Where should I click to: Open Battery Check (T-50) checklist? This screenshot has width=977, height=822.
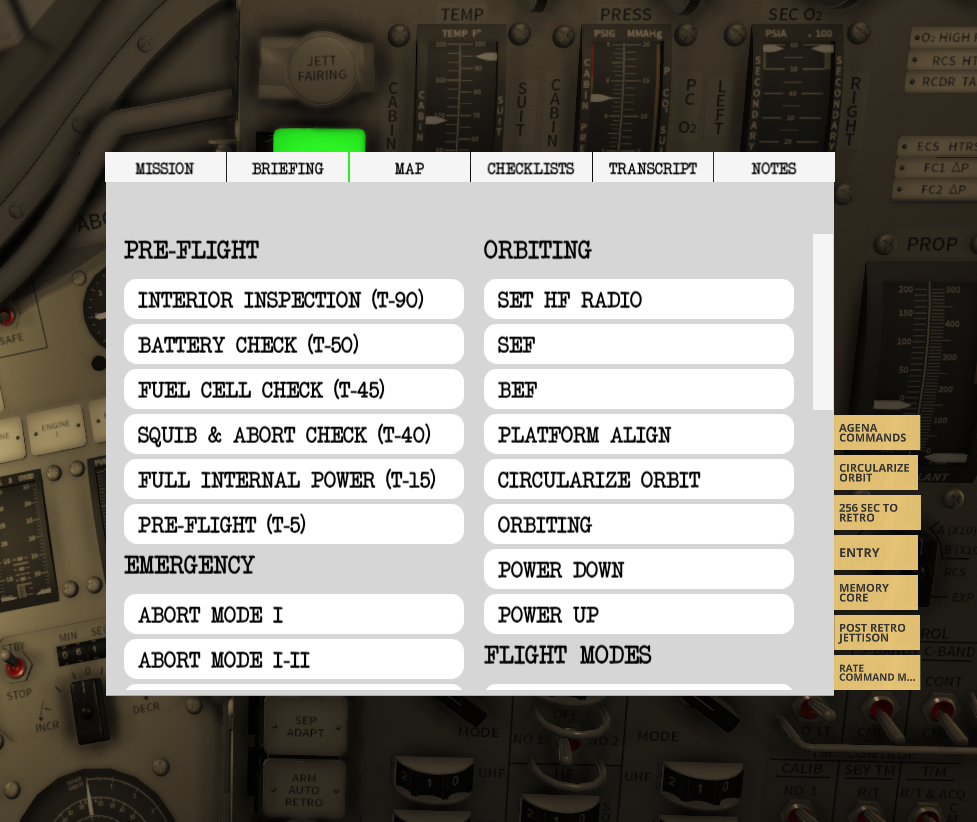pyautogui.click(x=293, y=345)
